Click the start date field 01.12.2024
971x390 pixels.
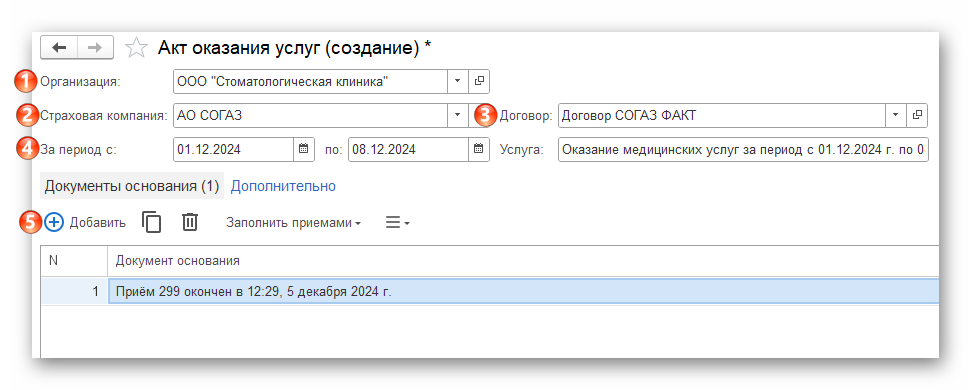[x=233, y=149]
